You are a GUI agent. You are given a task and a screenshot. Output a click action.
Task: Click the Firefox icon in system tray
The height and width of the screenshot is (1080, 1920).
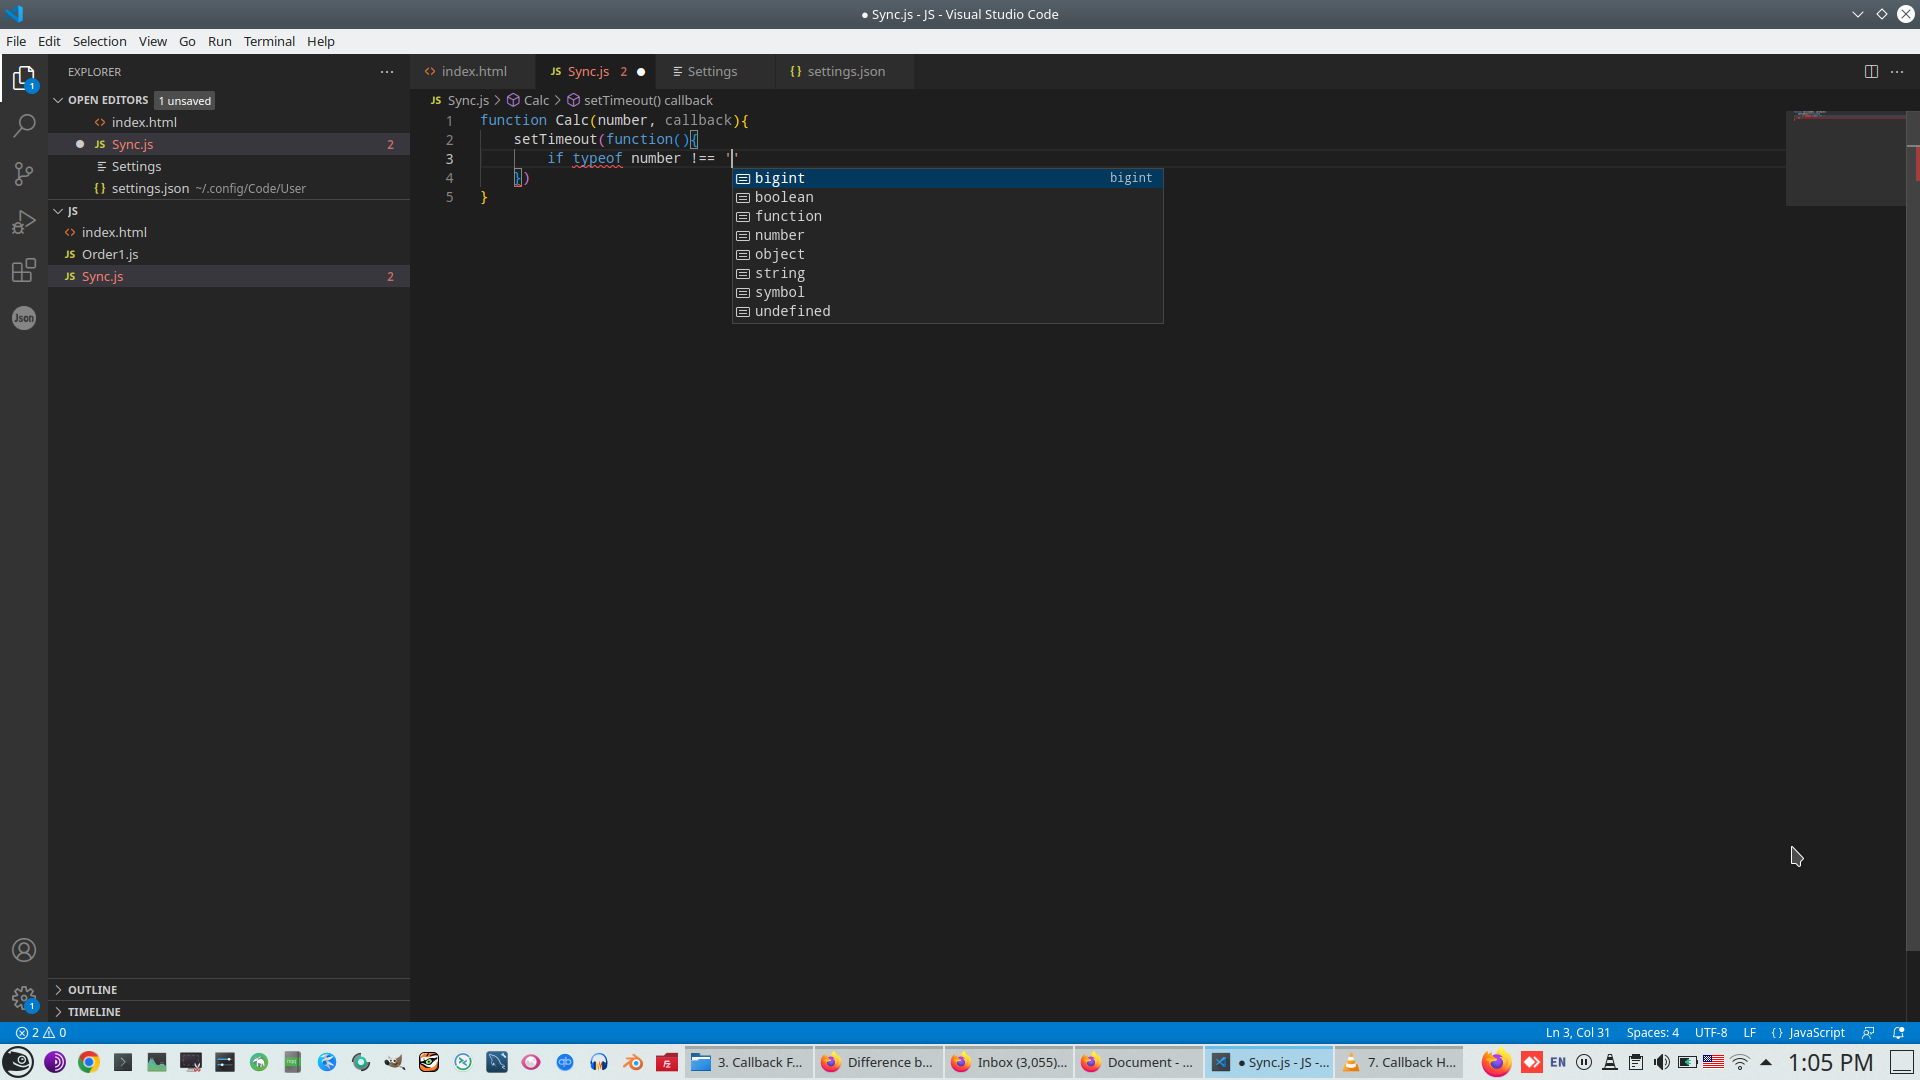click(x=1496, y=1062)
